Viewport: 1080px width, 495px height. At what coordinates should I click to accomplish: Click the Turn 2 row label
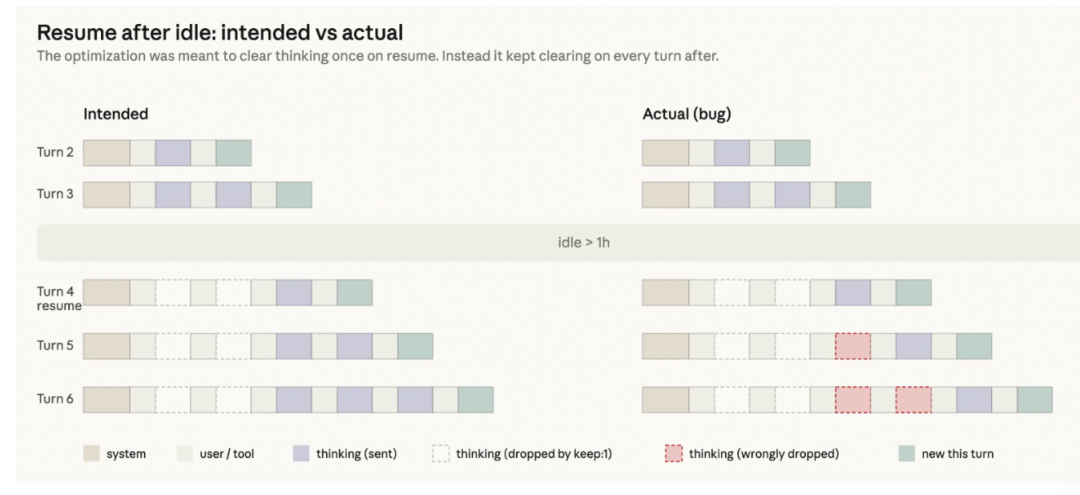tap(55, 153)
